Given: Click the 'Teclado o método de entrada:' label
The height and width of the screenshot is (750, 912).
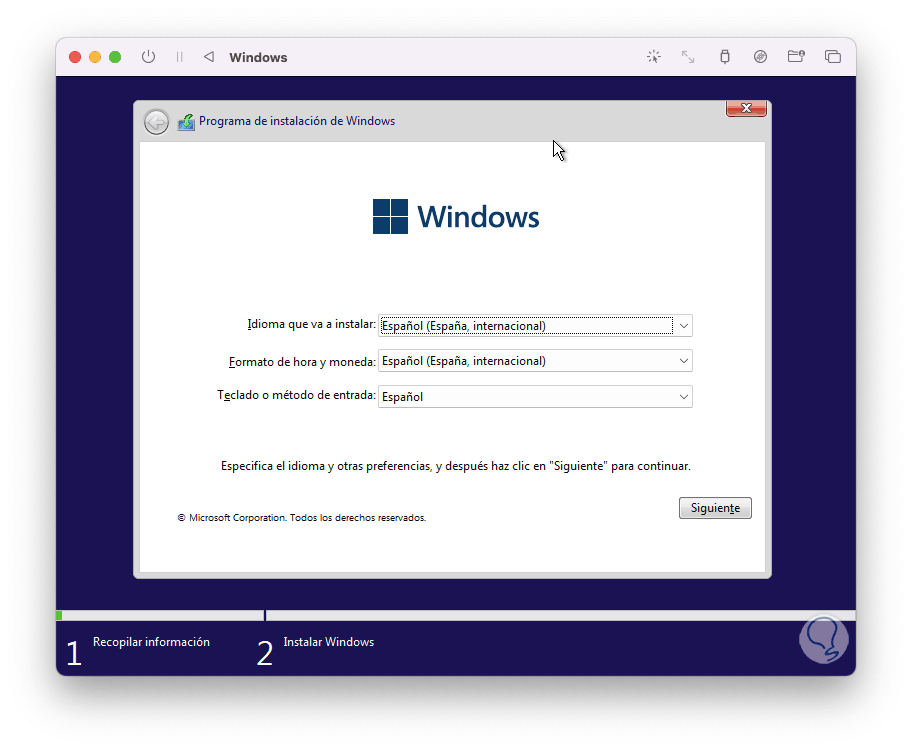Looking at the screenshot, I should click(296, 395).
